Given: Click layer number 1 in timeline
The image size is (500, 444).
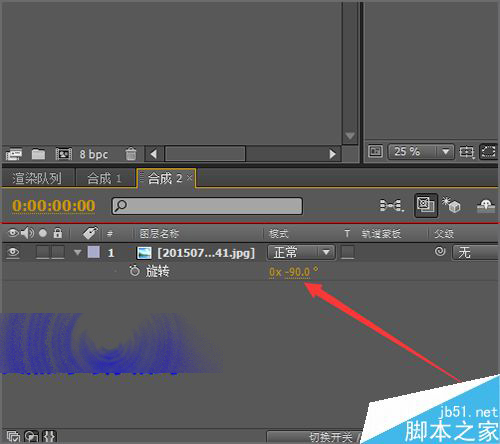Looking at the screenshot, I should click(x=111, y=253).
